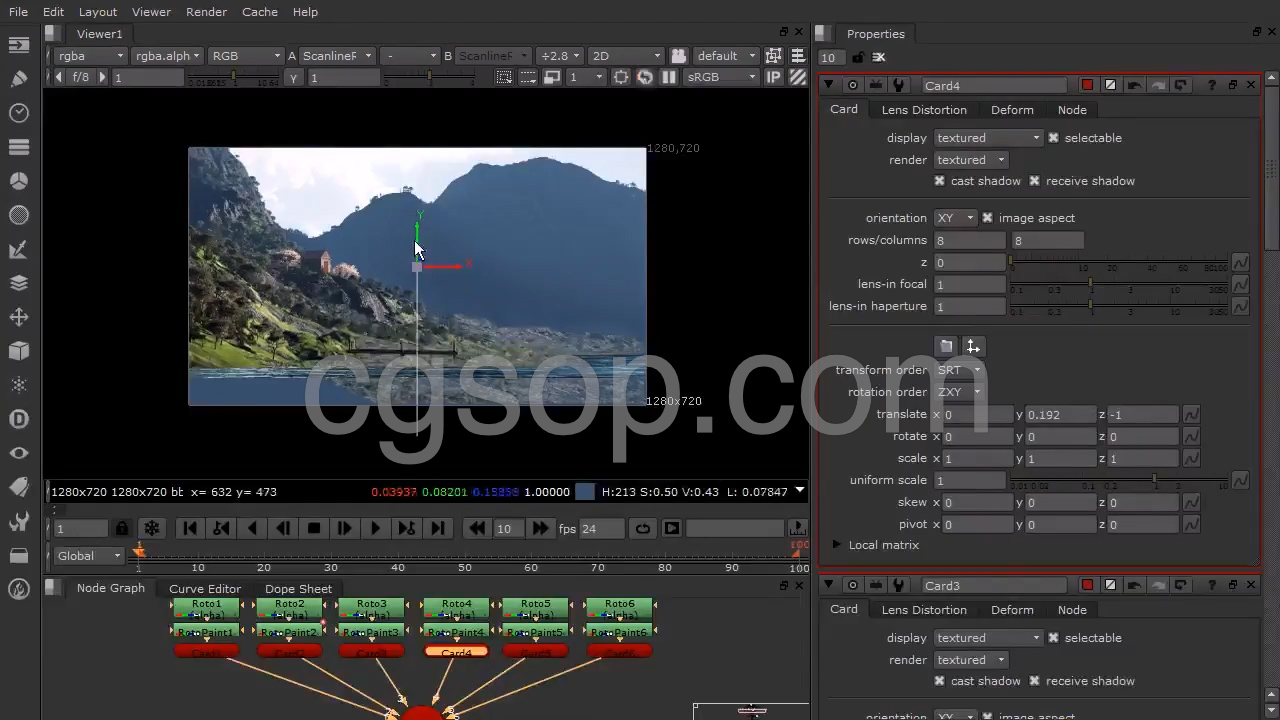Open the Card4 orientation XY dropdown
This screenshot has height=720, width=1280.
pyautogui.click(x=954, y=218)
